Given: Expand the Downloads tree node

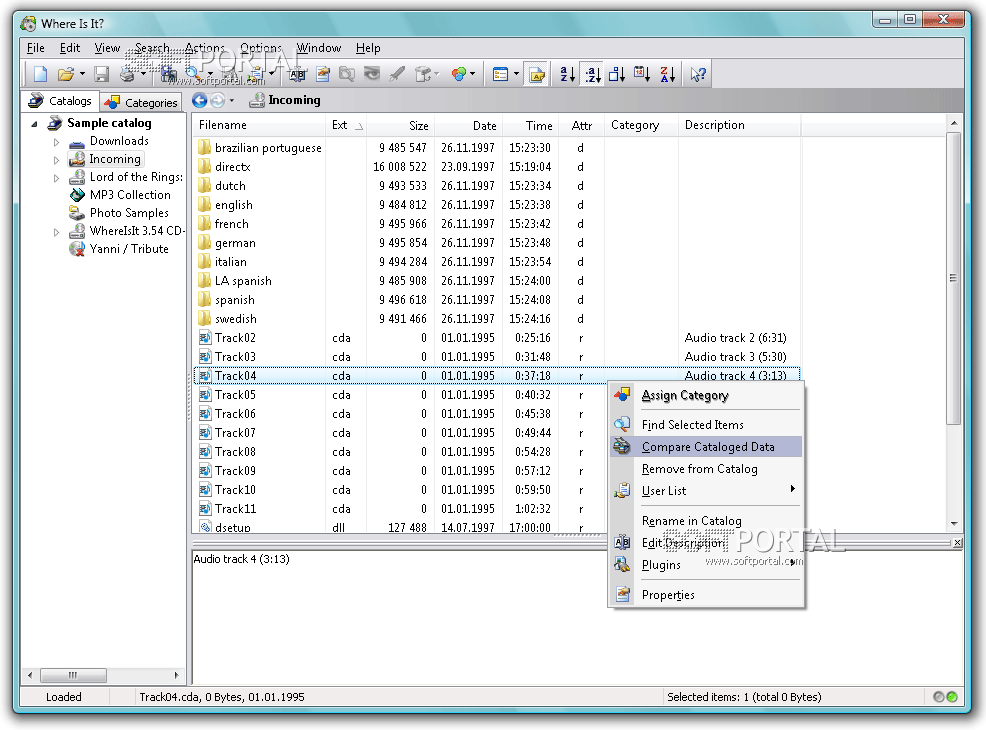Looking at the screenshot, I should [x=56, y=142].
